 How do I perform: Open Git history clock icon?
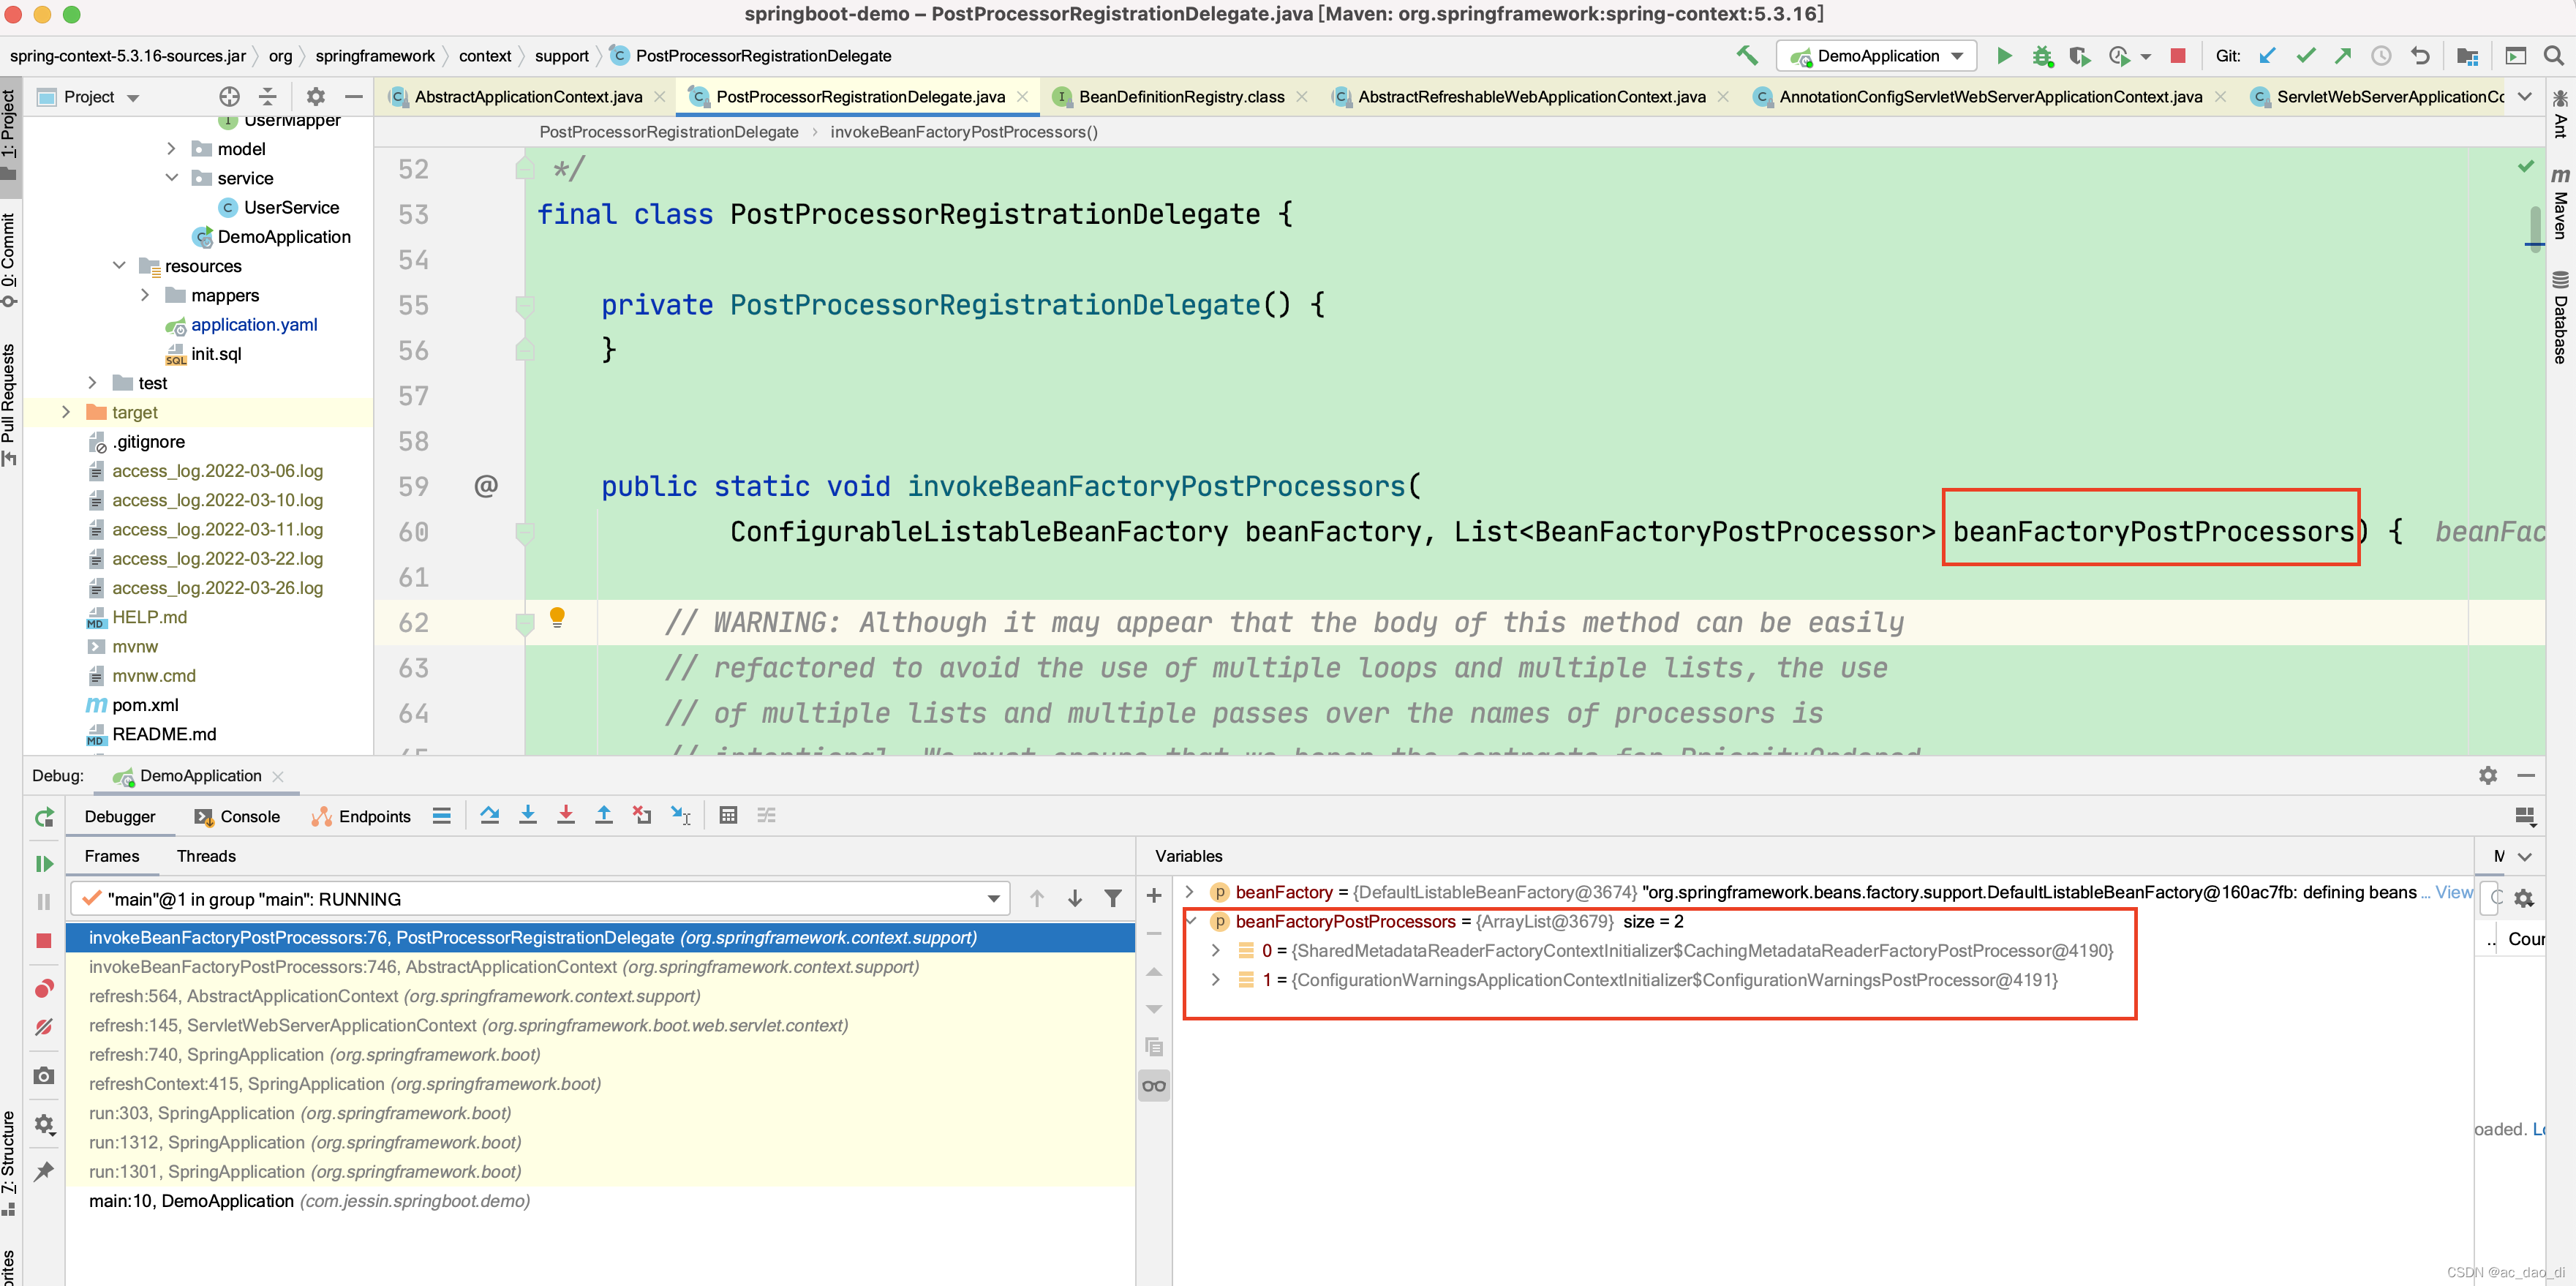point(2381,56)
